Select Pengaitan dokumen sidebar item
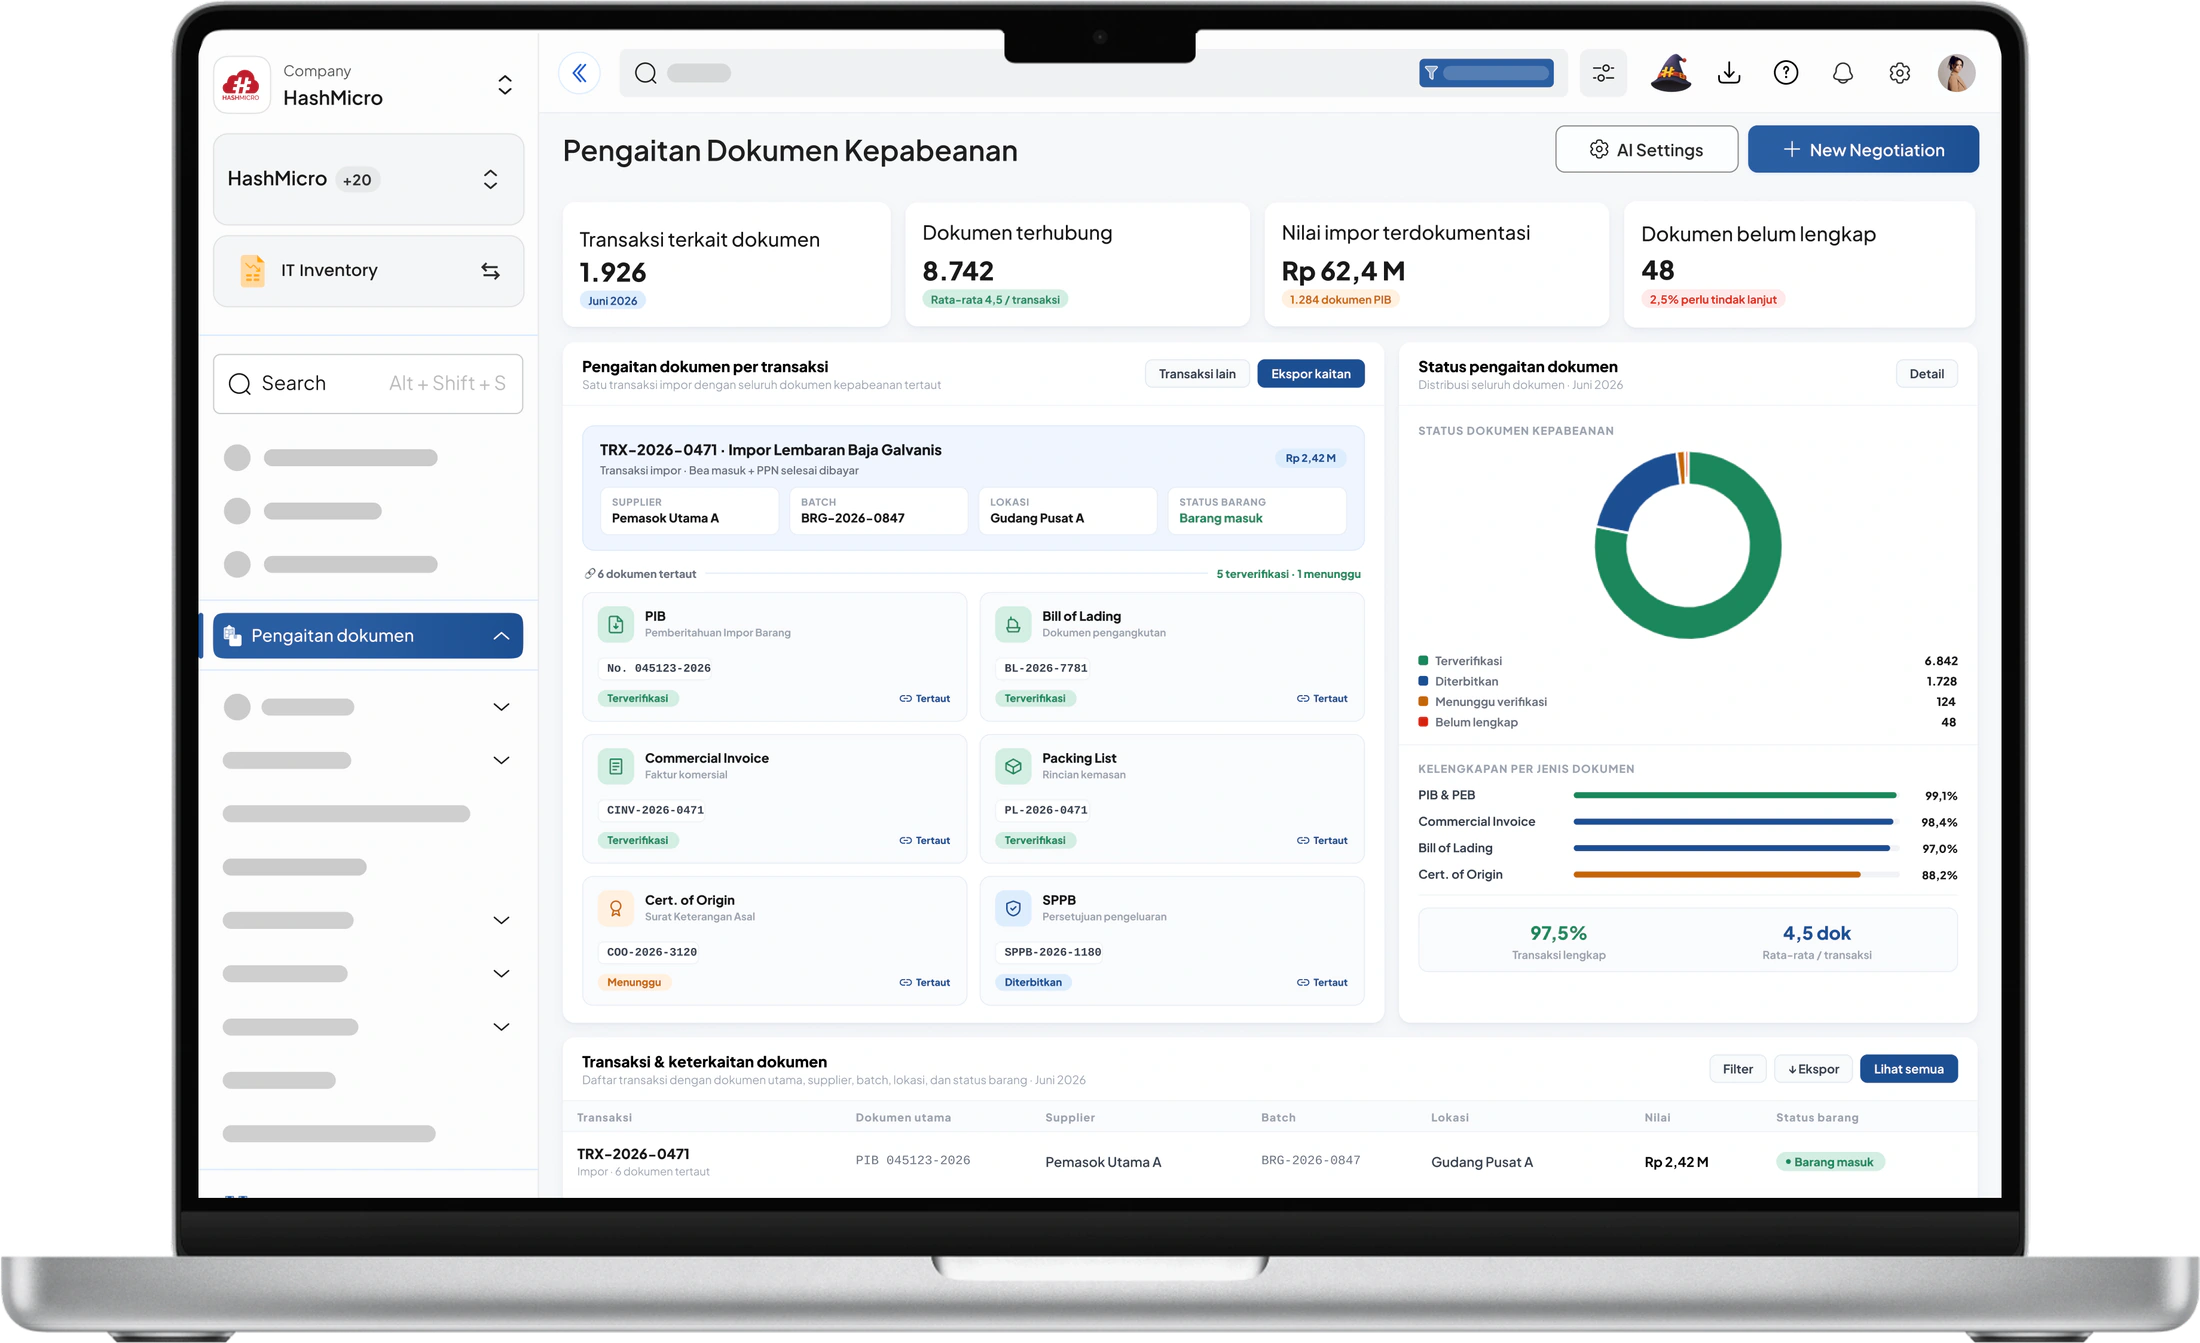The width and height of the screenshot is (2200, 1343). point(368,636)
